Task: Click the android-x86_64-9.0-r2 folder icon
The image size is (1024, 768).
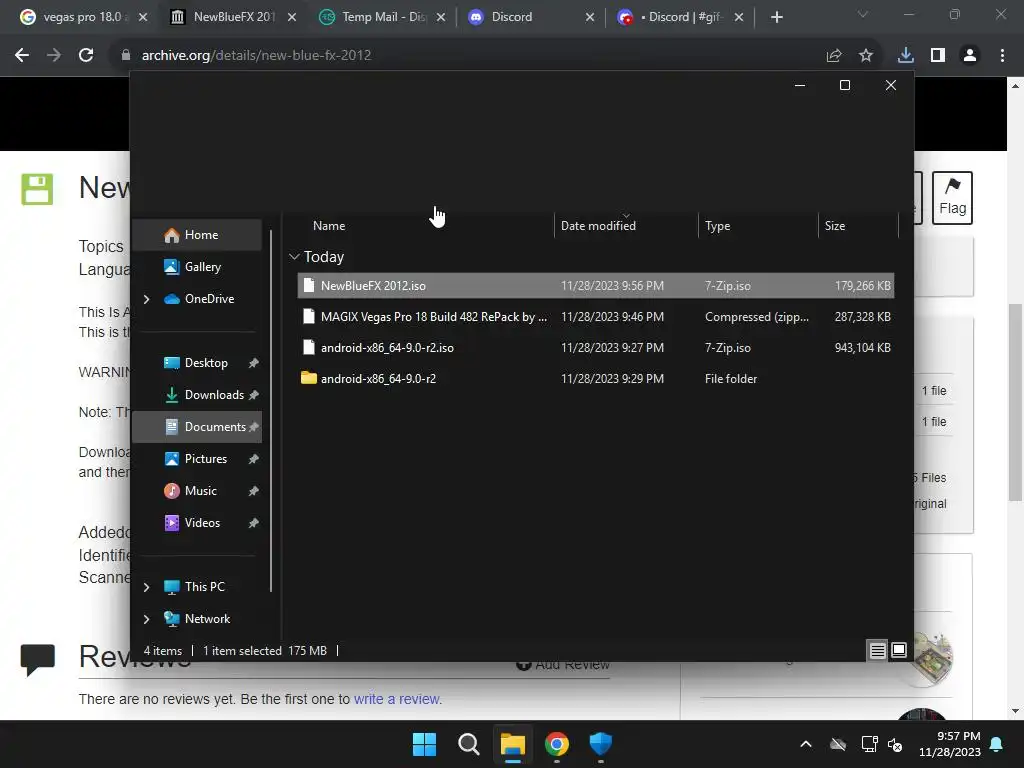Action: [309, 378]
